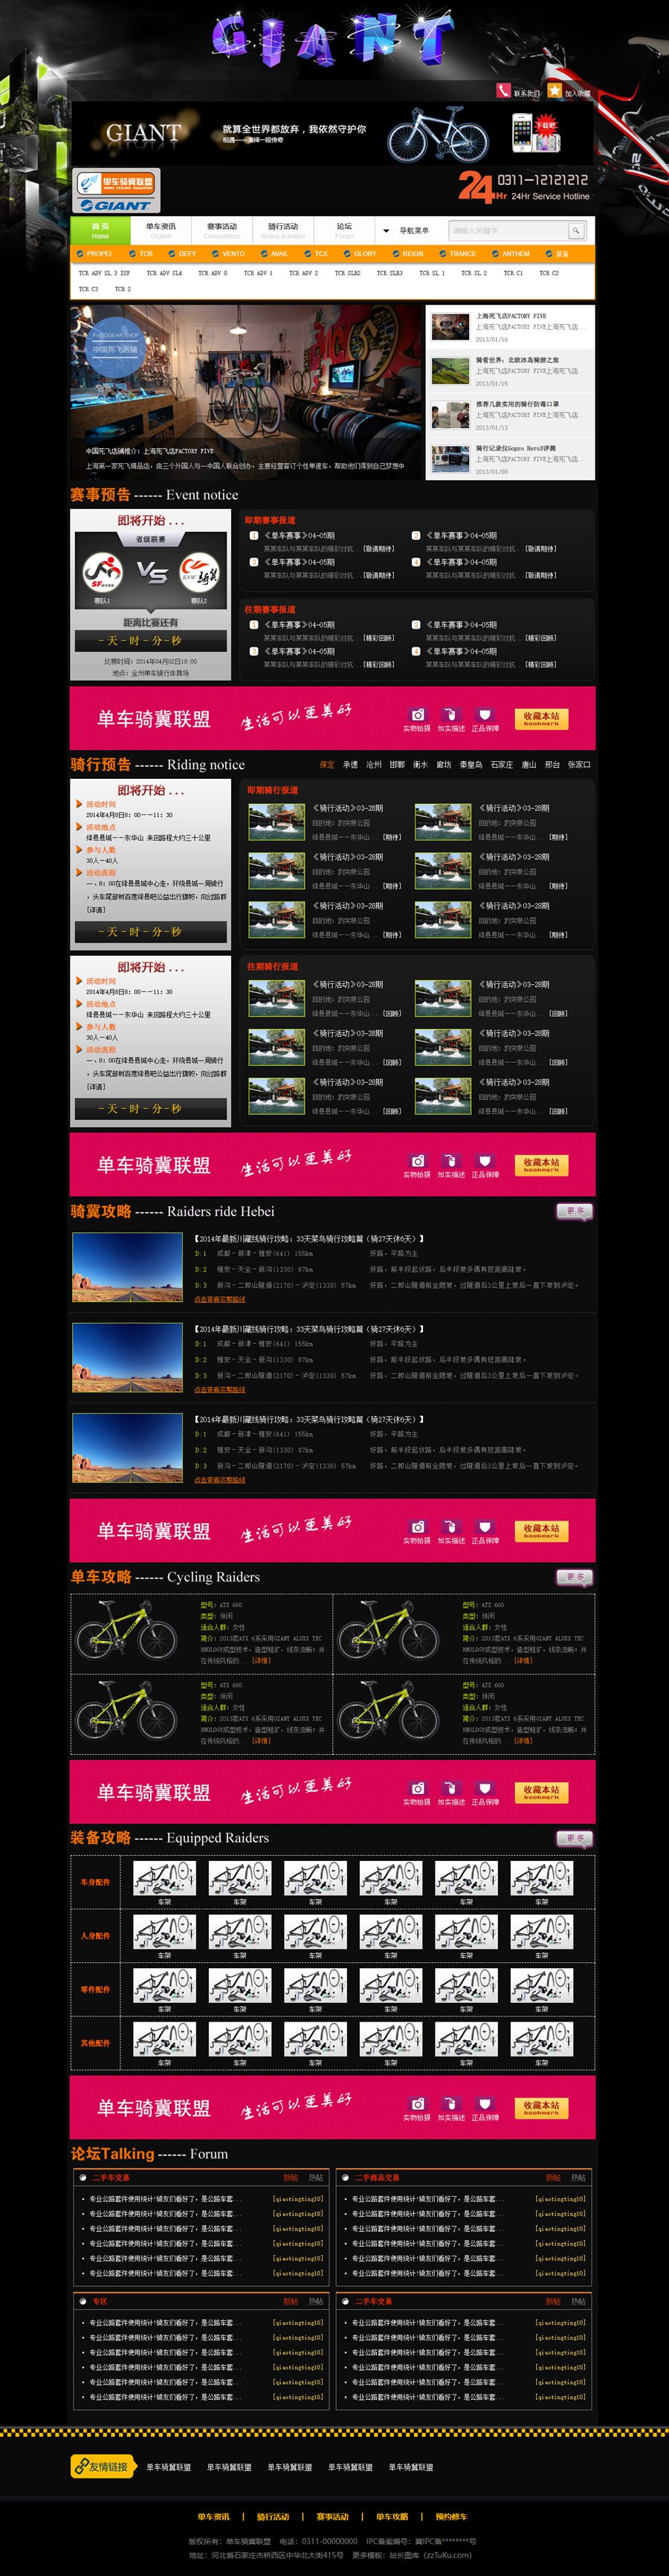Open the TCR SLR2 model link

coord(347,273)
